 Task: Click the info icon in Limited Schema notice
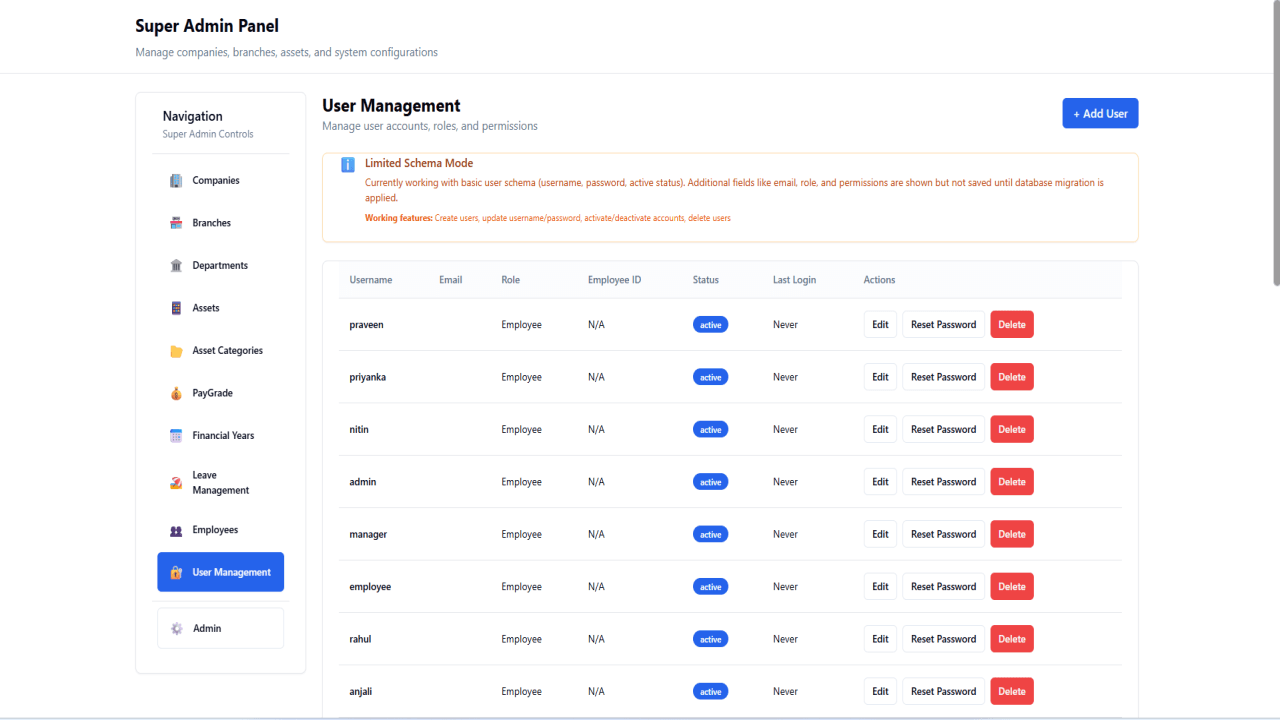[x=348, y=164]
